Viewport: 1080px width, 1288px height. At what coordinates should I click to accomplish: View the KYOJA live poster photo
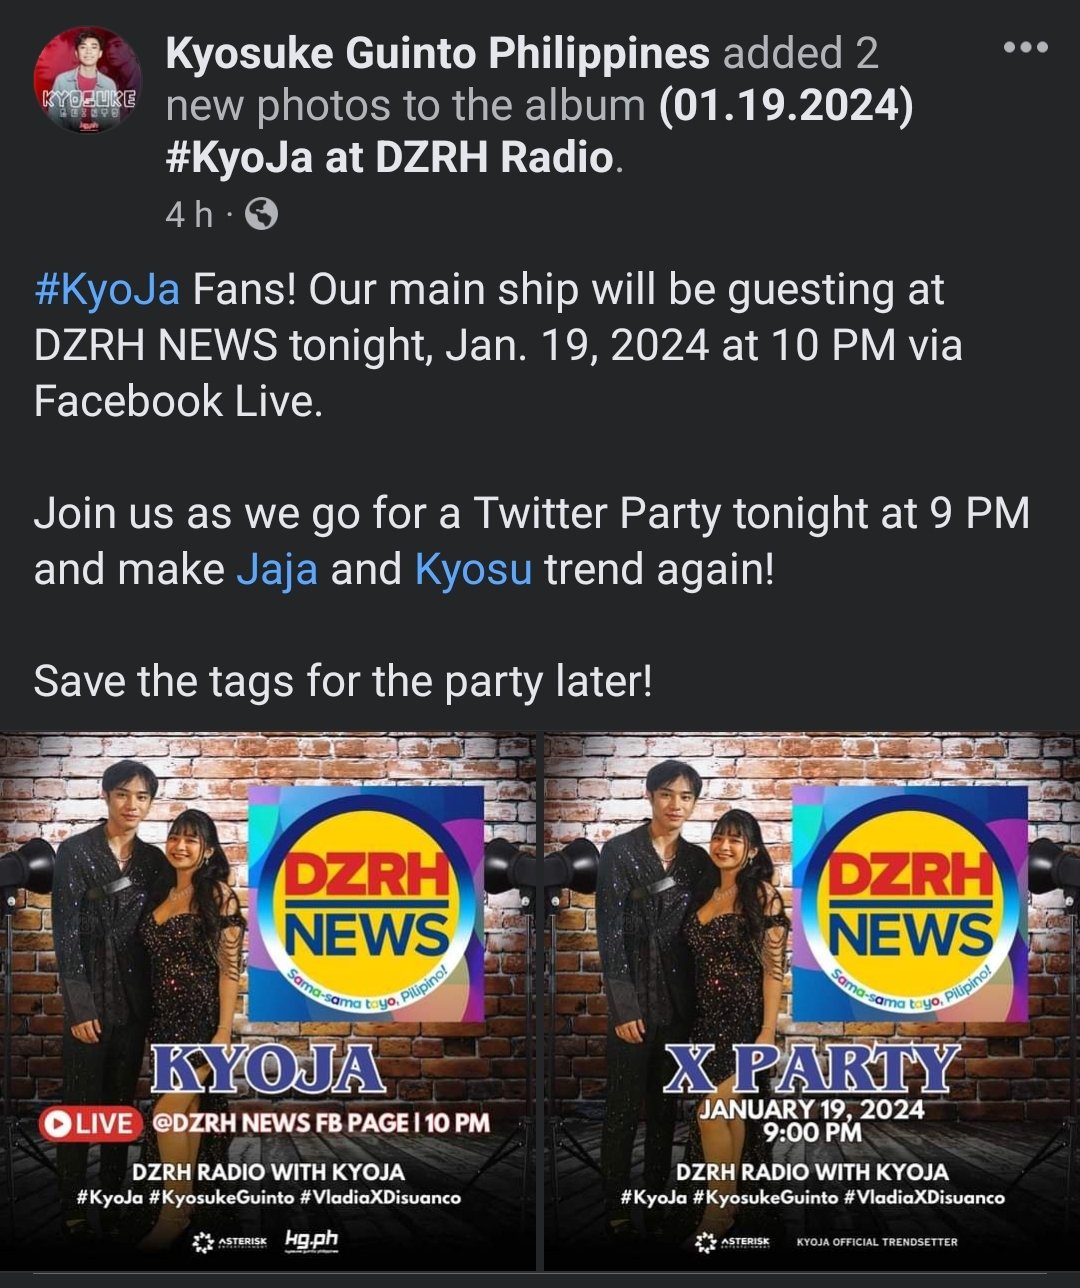click(x=268, y=1001)
